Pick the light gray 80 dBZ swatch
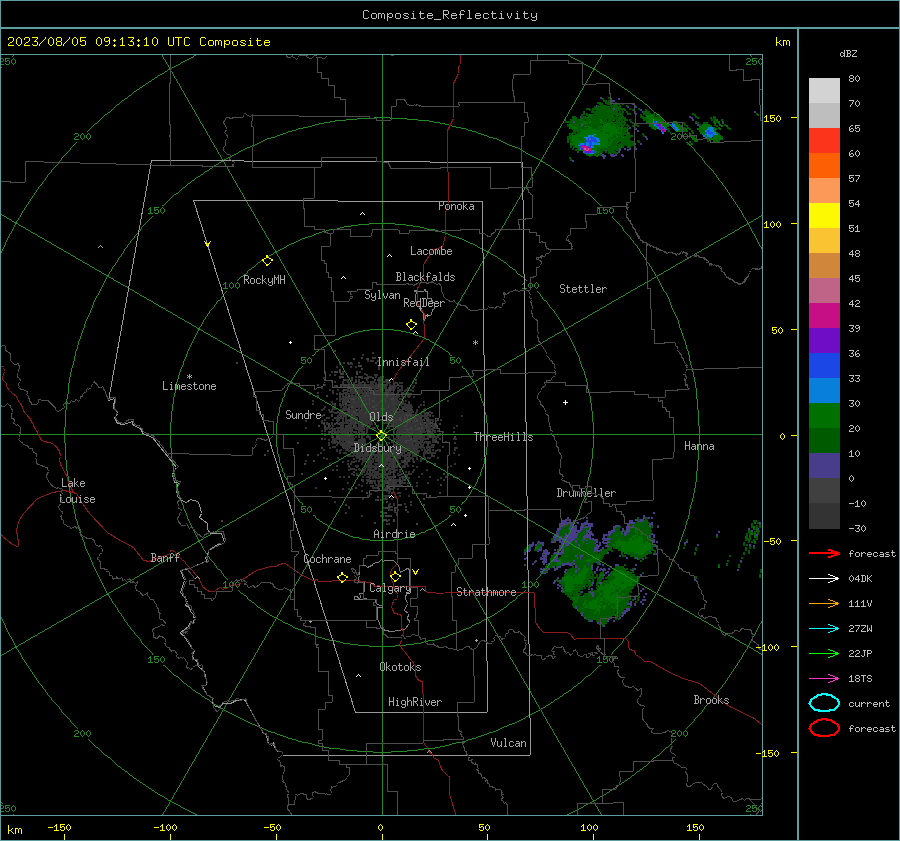Image resolution: width=900 pixels, height=841 pixels. click(x=824, y=90)
